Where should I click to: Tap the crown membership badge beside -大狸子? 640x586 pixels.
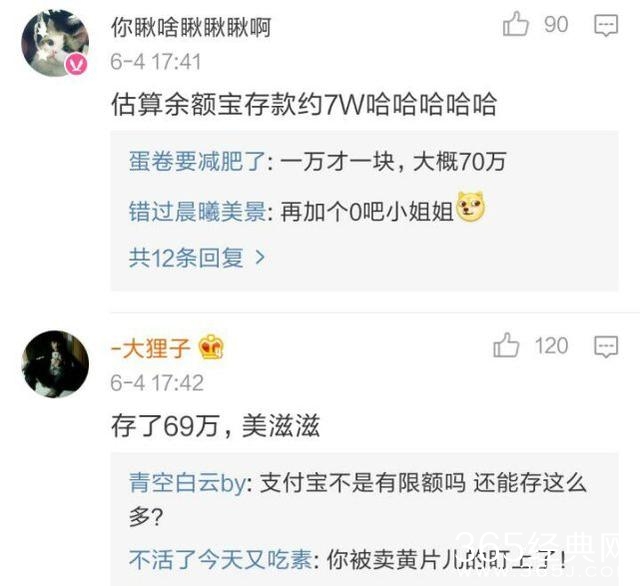click(x=211, y=347)
